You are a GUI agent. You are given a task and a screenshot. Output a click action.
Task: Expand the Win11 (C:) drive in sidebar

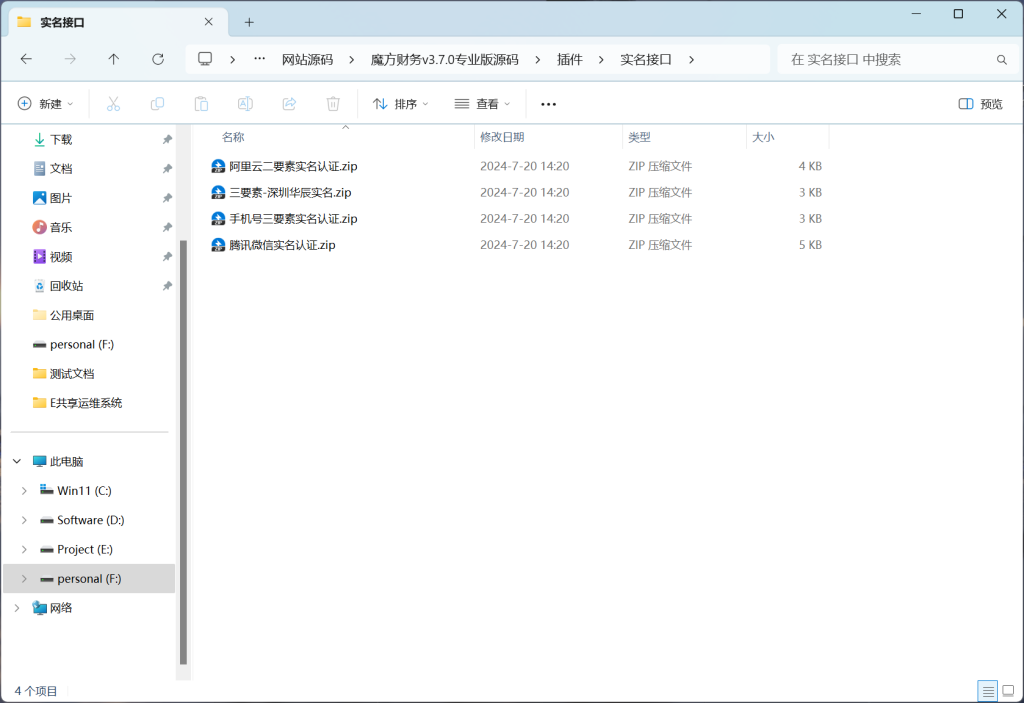[x=23, y=490]
